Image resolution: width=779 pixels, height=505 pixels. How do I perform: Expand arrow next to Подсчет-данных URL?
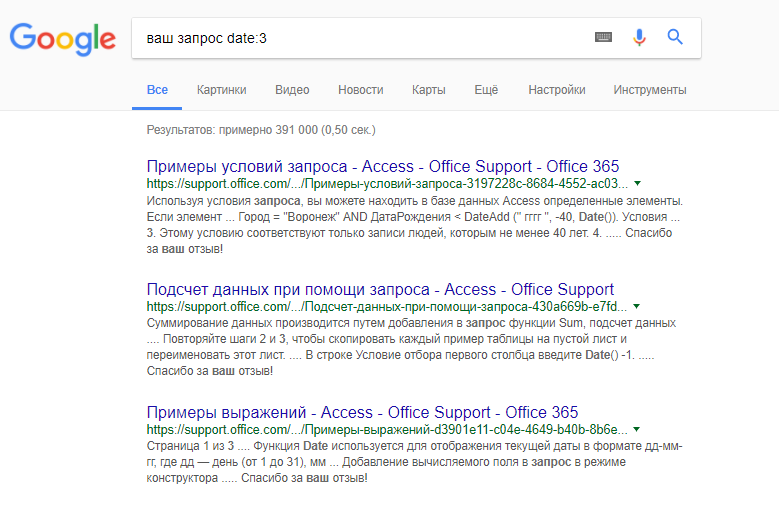click(636, 306)
